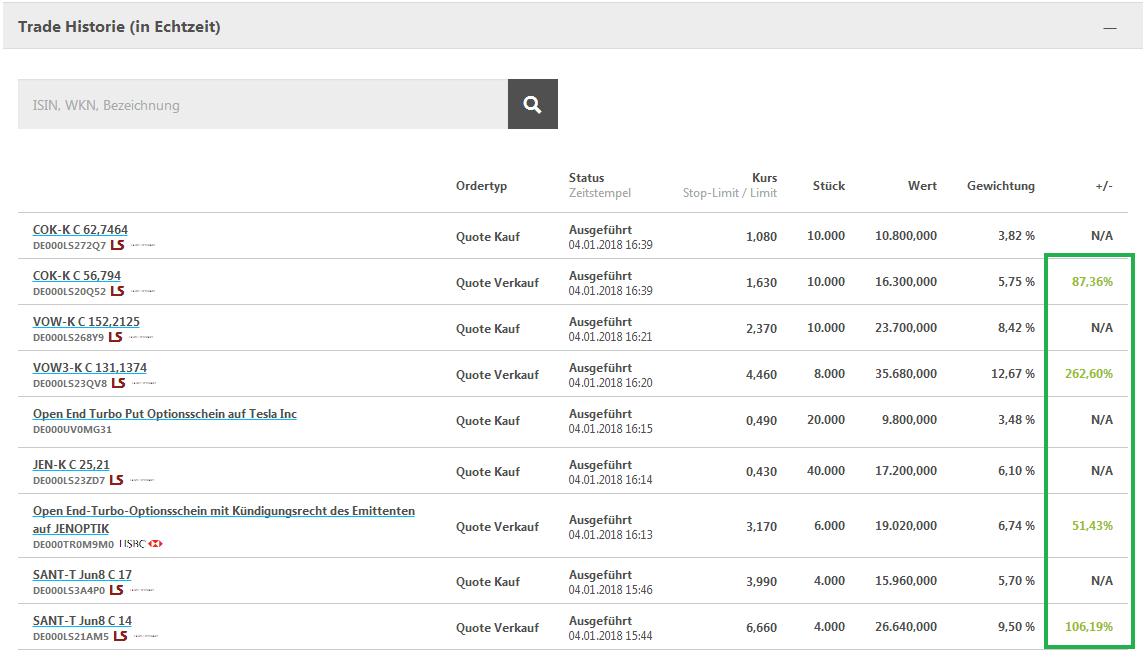Select quantity 40.000 in JEN-K row

826,470
